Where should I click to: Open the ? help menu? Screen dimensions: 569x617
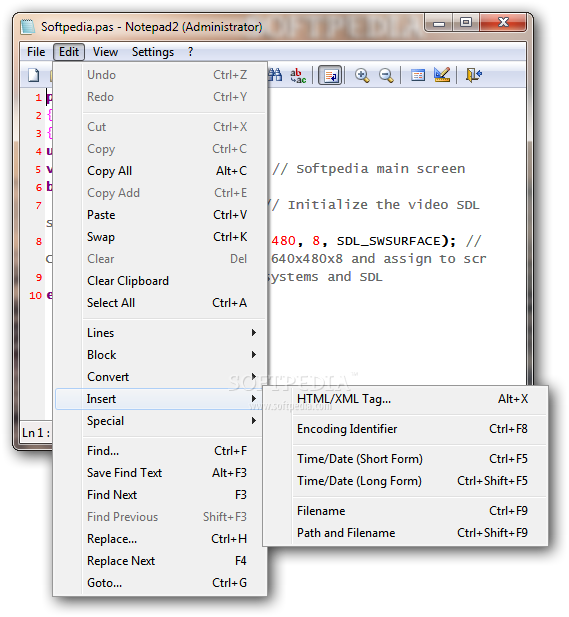point(190,52)
